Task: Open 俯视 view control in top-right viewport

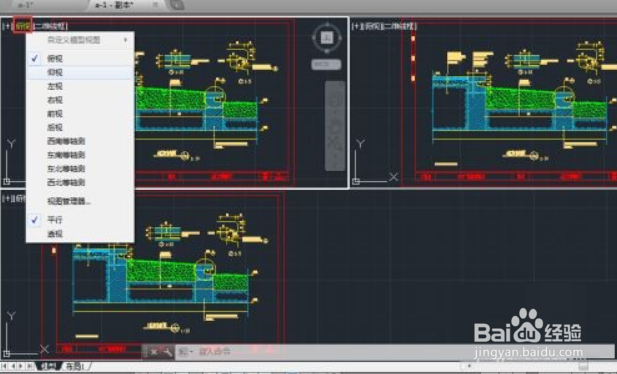Action: pos(372,26)
